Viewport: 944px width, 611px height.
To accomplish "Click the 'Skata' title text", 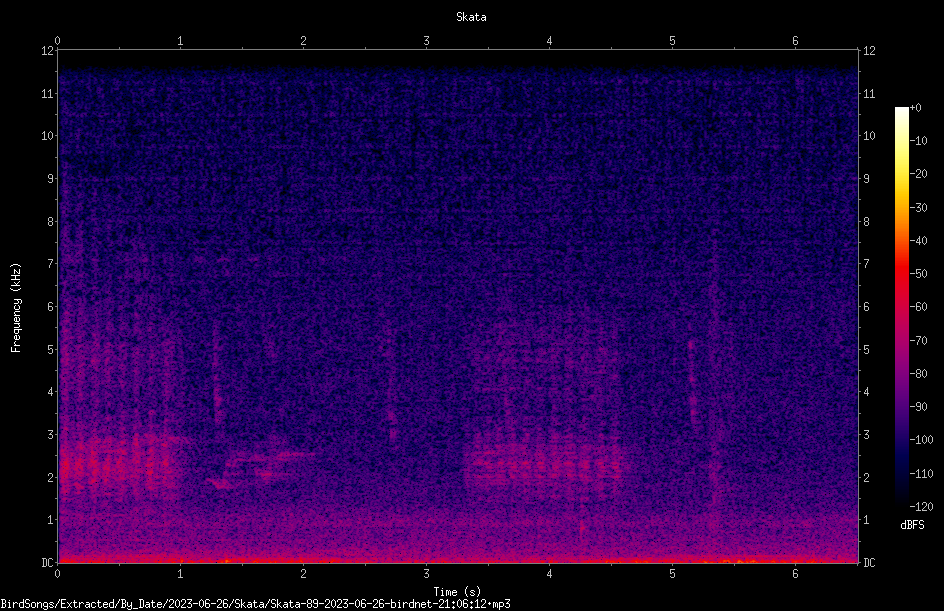I will point(471,17).
